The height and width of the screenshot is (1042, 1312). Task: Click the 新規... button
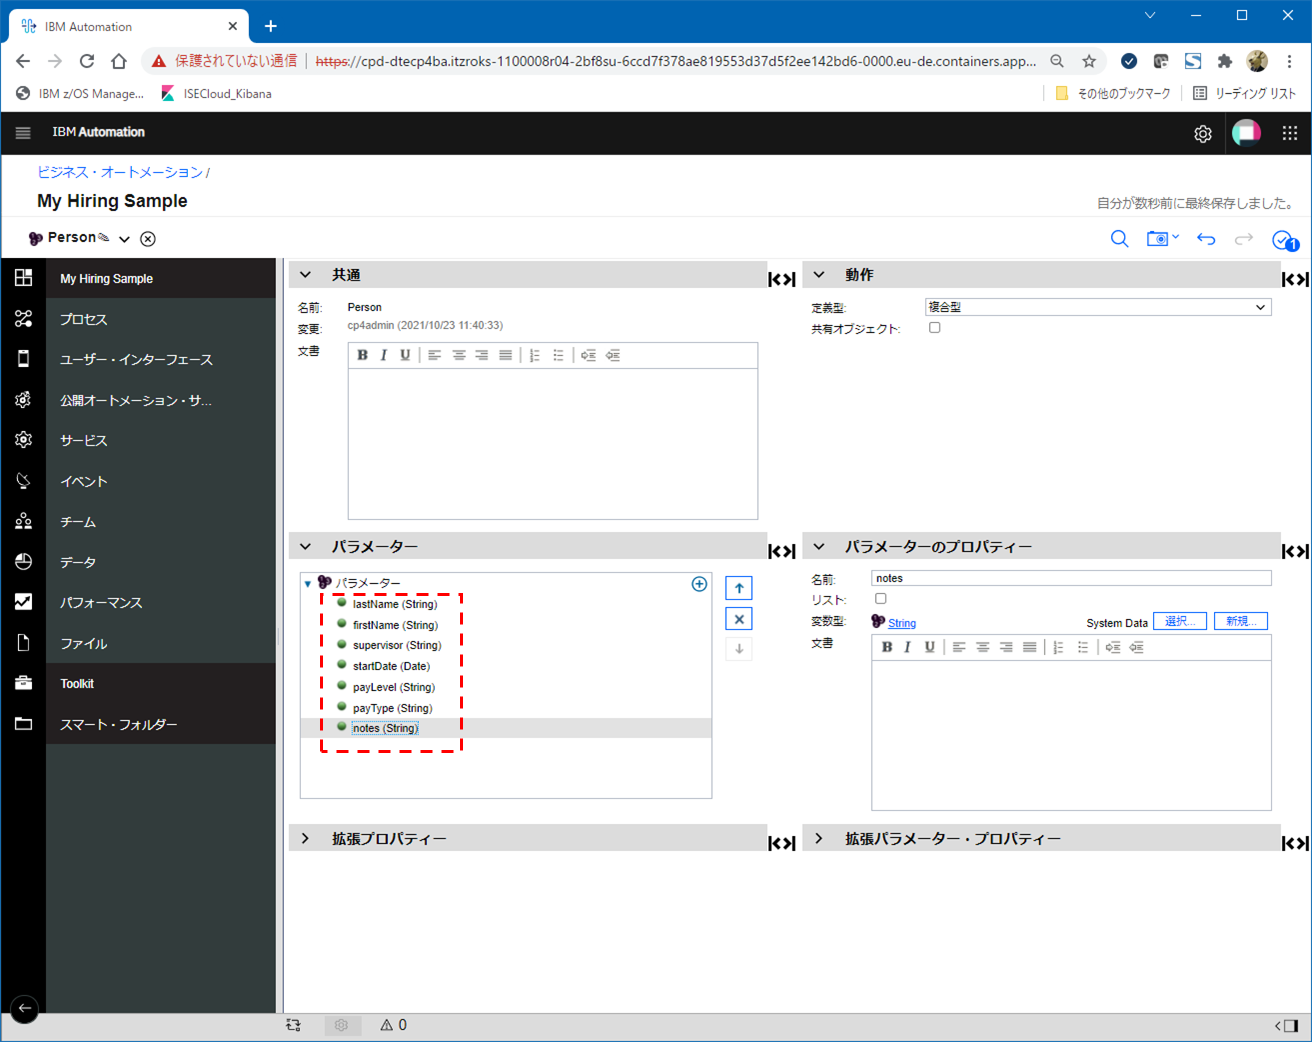[x=1241, y=622]
